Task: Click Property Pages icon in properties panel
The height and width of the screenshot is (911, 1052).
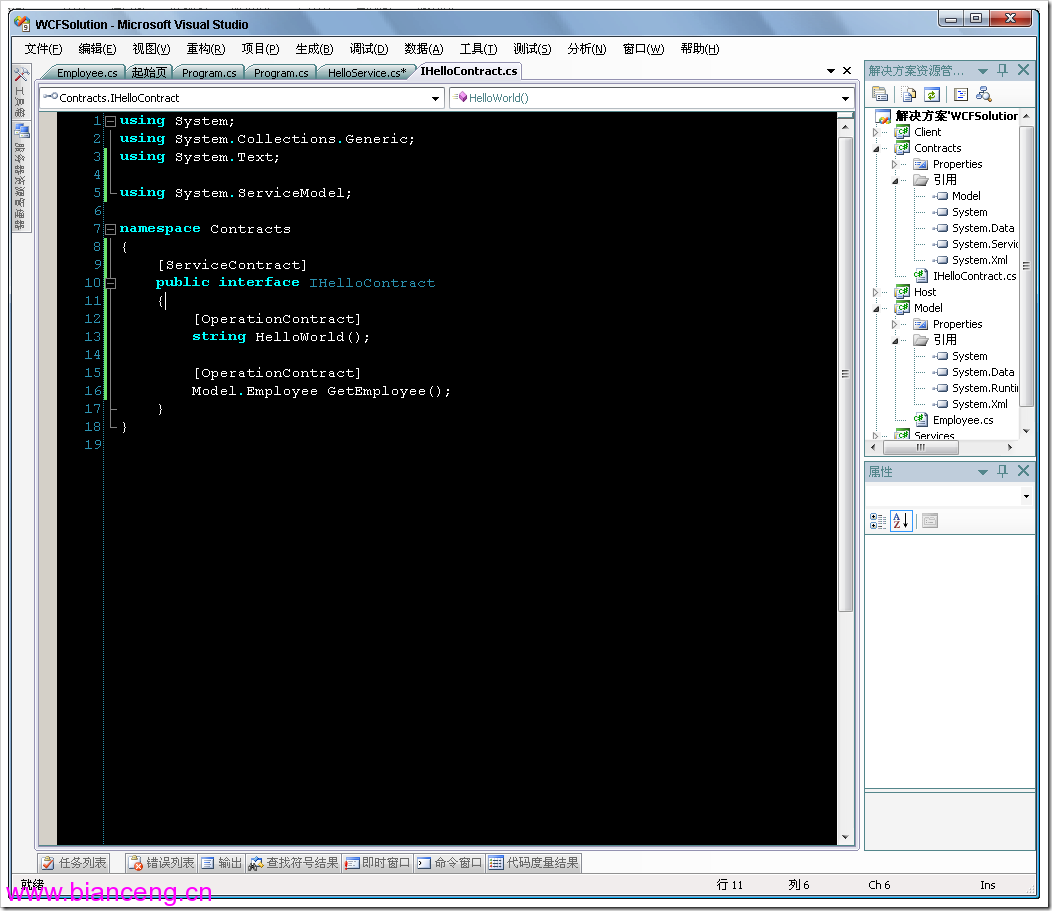Action: [x=930, y=521]
